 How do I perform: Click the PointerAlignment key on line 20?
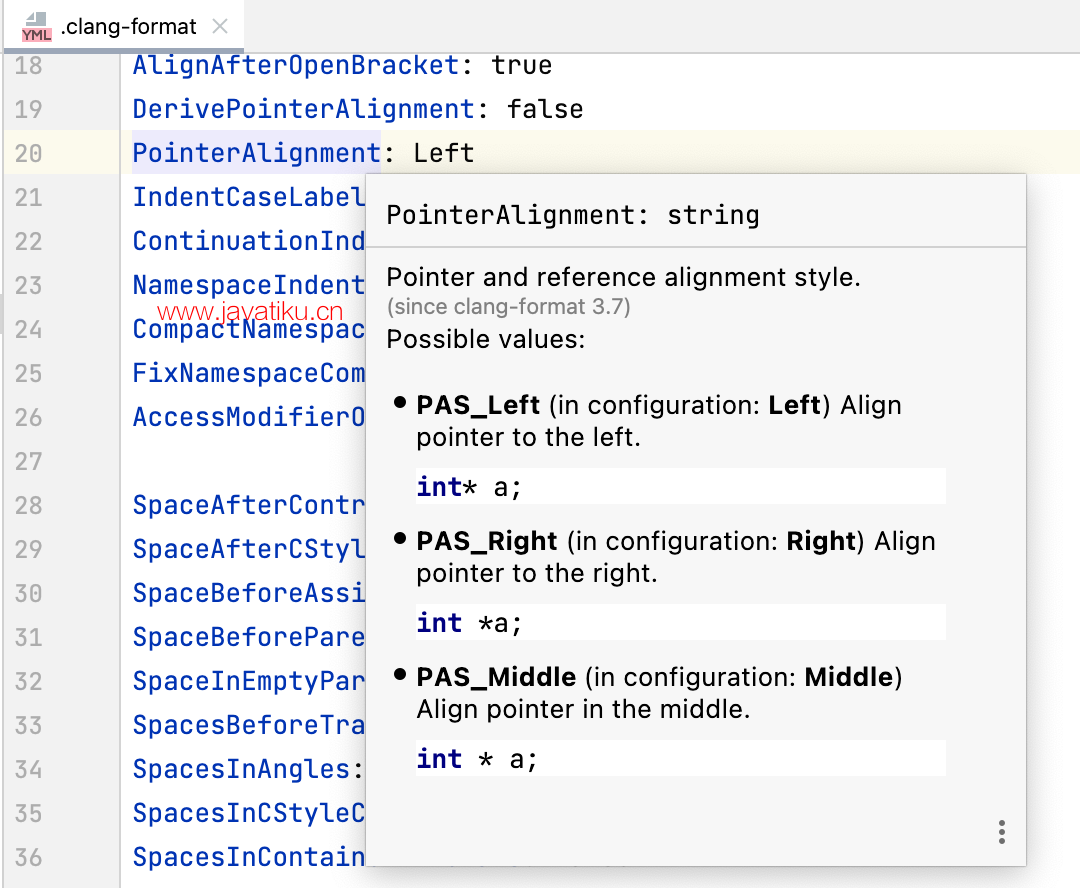[256, 154]
